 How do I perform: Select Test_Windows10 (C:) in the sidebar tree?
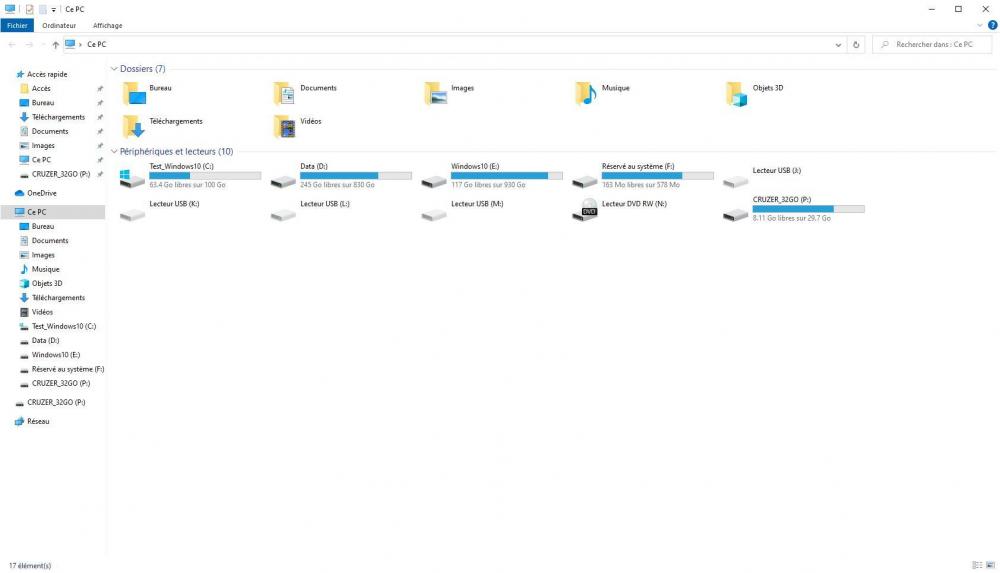[64, 326]
